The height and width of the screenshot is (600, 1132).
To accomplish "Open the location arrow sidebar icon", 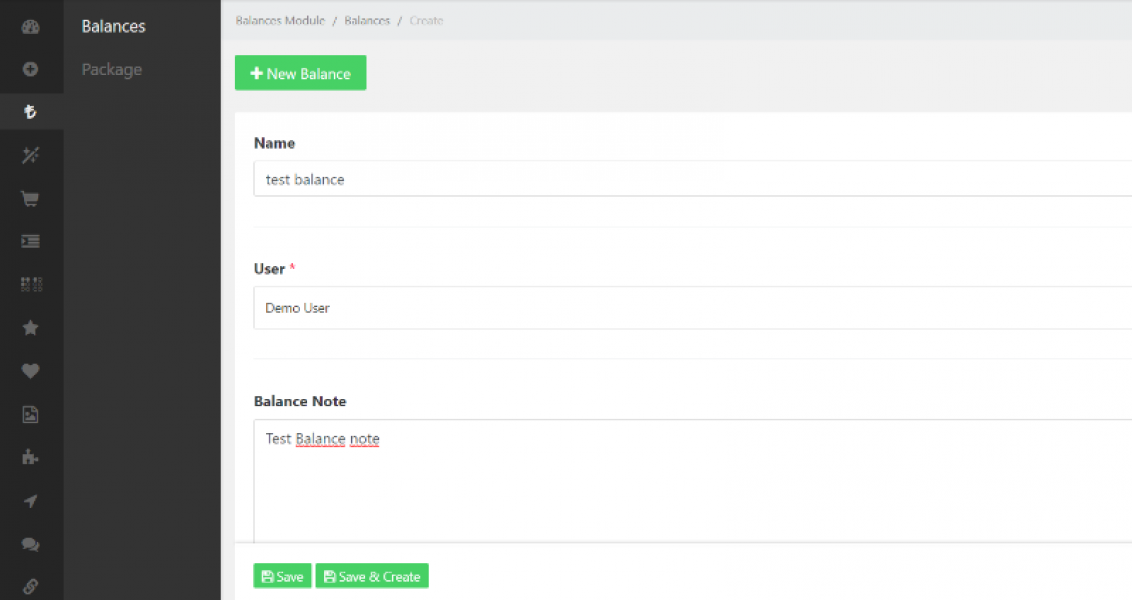I will tap(30, 501).
